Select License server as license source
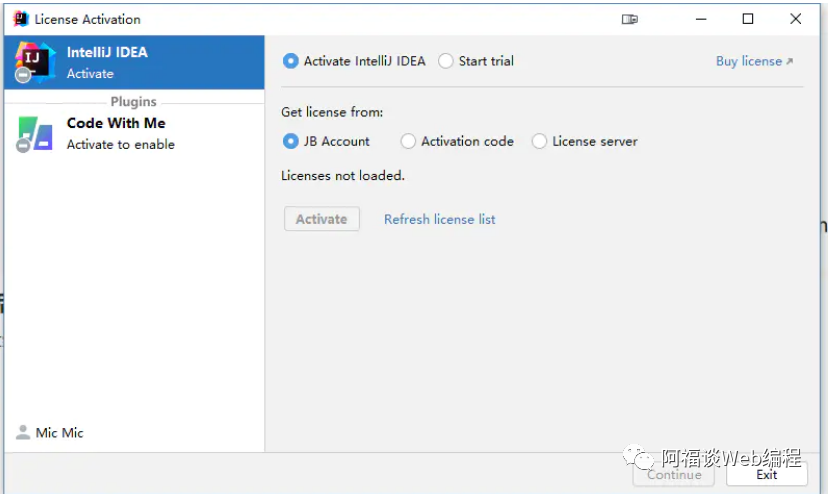Screen dimensions: 828x494 tap(585, 142)
